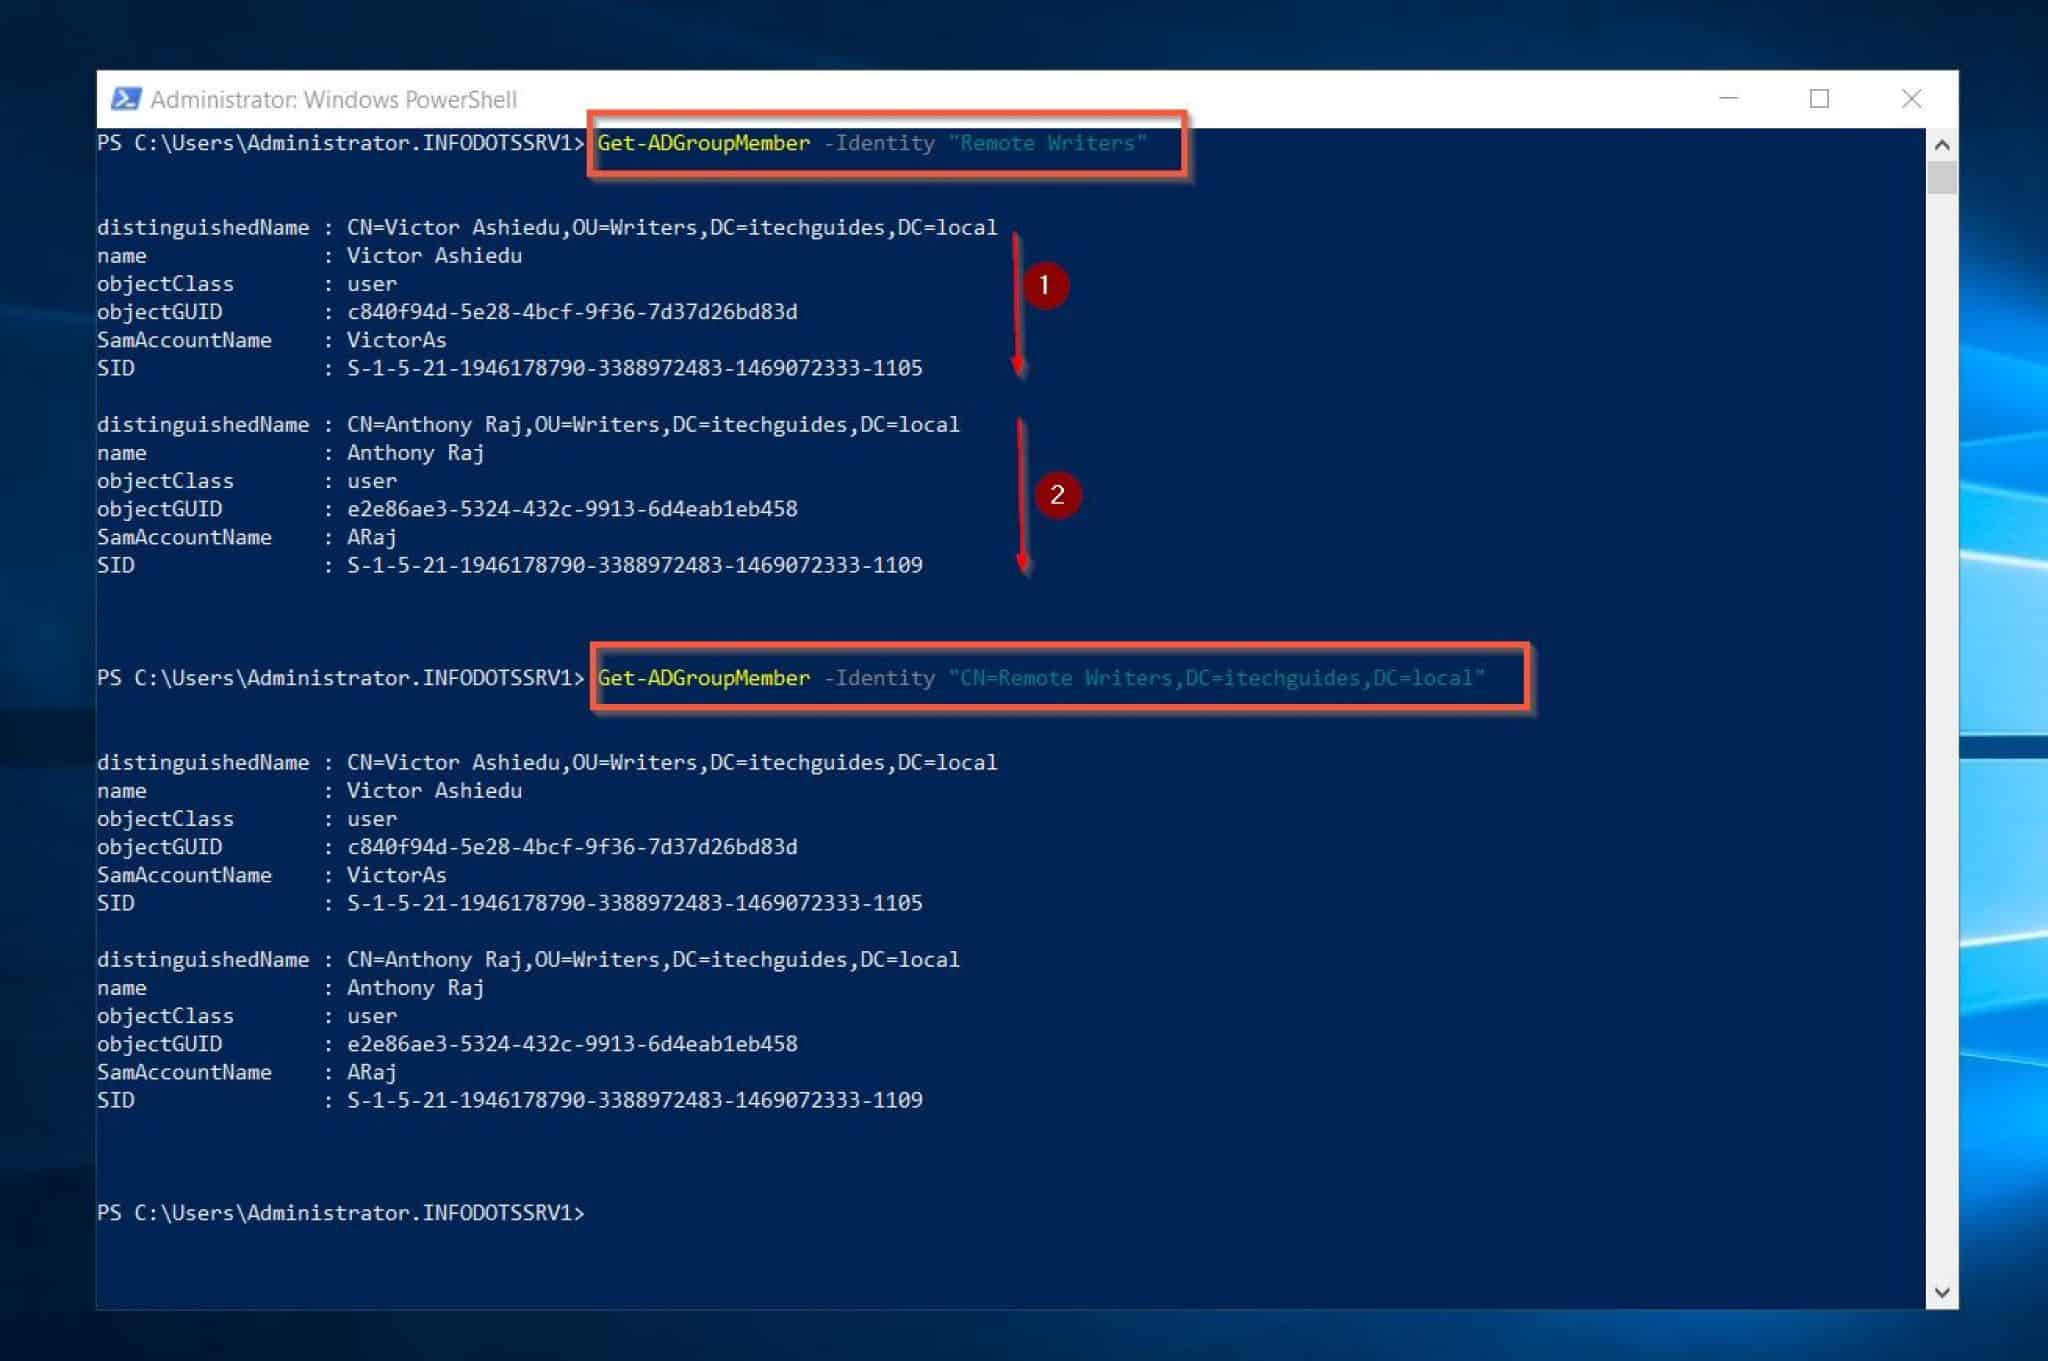The image size is (2048, 1361).
Task: Click the Administrator: Windows PowerShell title text
Action: 334,99
